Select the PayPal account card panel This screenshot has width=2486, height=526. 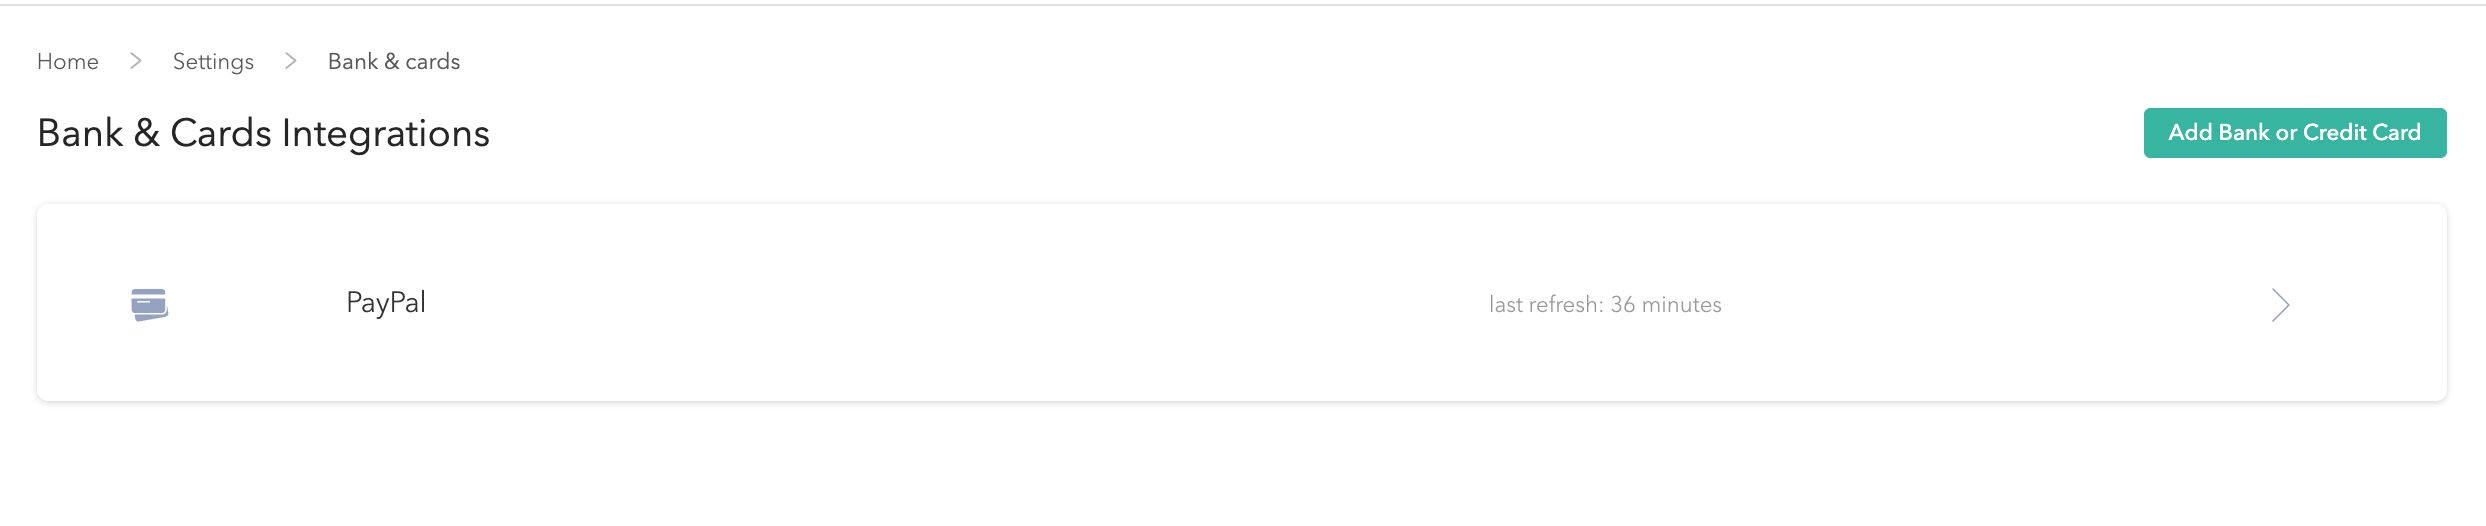[x=1242, y=303]
